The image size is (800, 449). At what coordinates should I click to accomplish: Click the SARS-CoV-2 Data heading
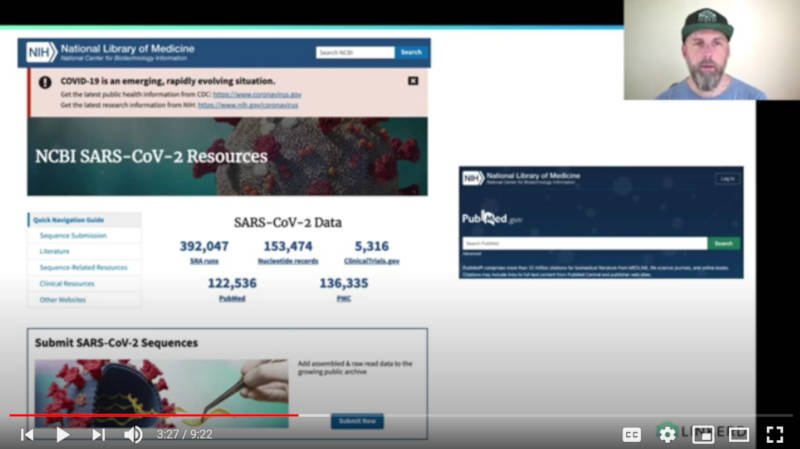pyautogui.click(x=288, y=223)
